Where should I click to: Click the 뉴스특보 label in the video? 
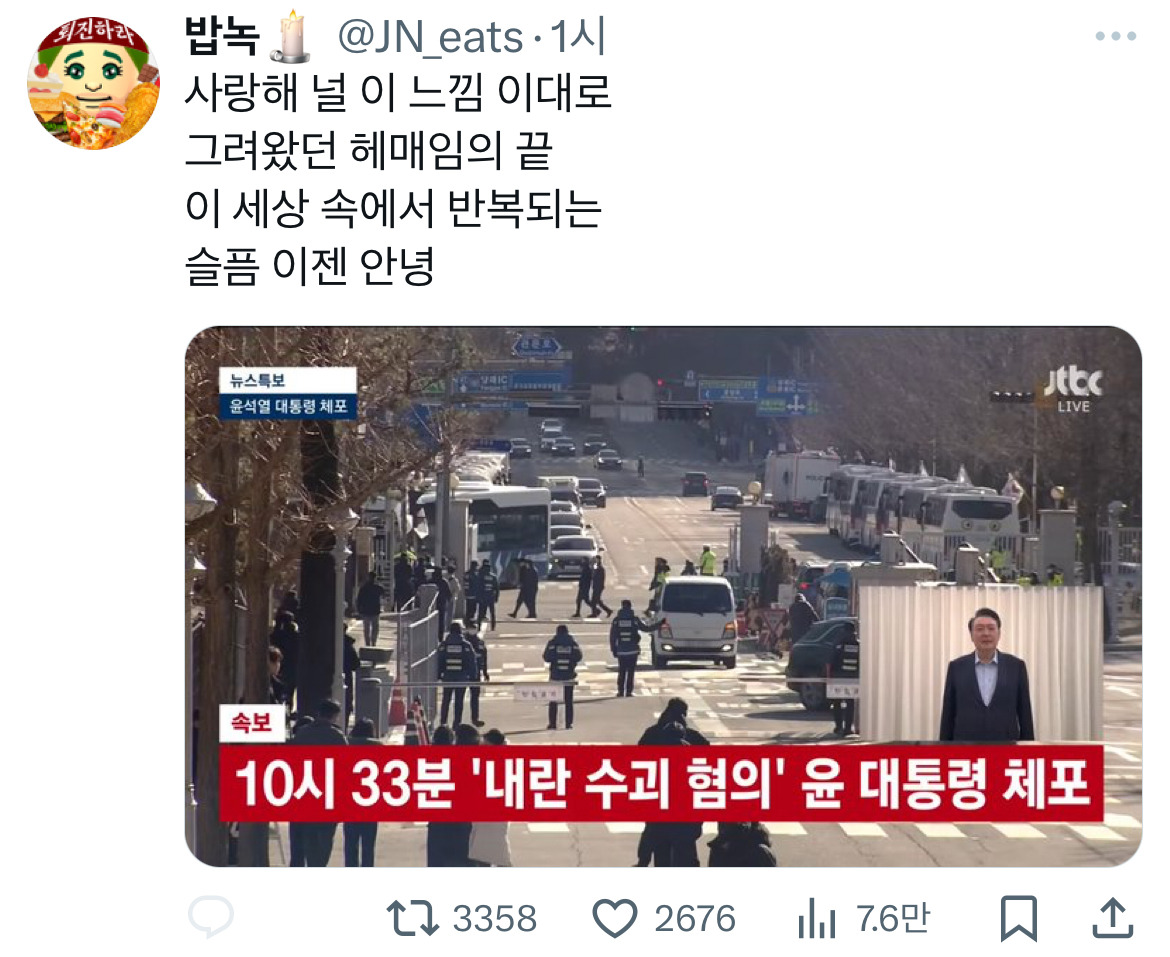[257, 380]
